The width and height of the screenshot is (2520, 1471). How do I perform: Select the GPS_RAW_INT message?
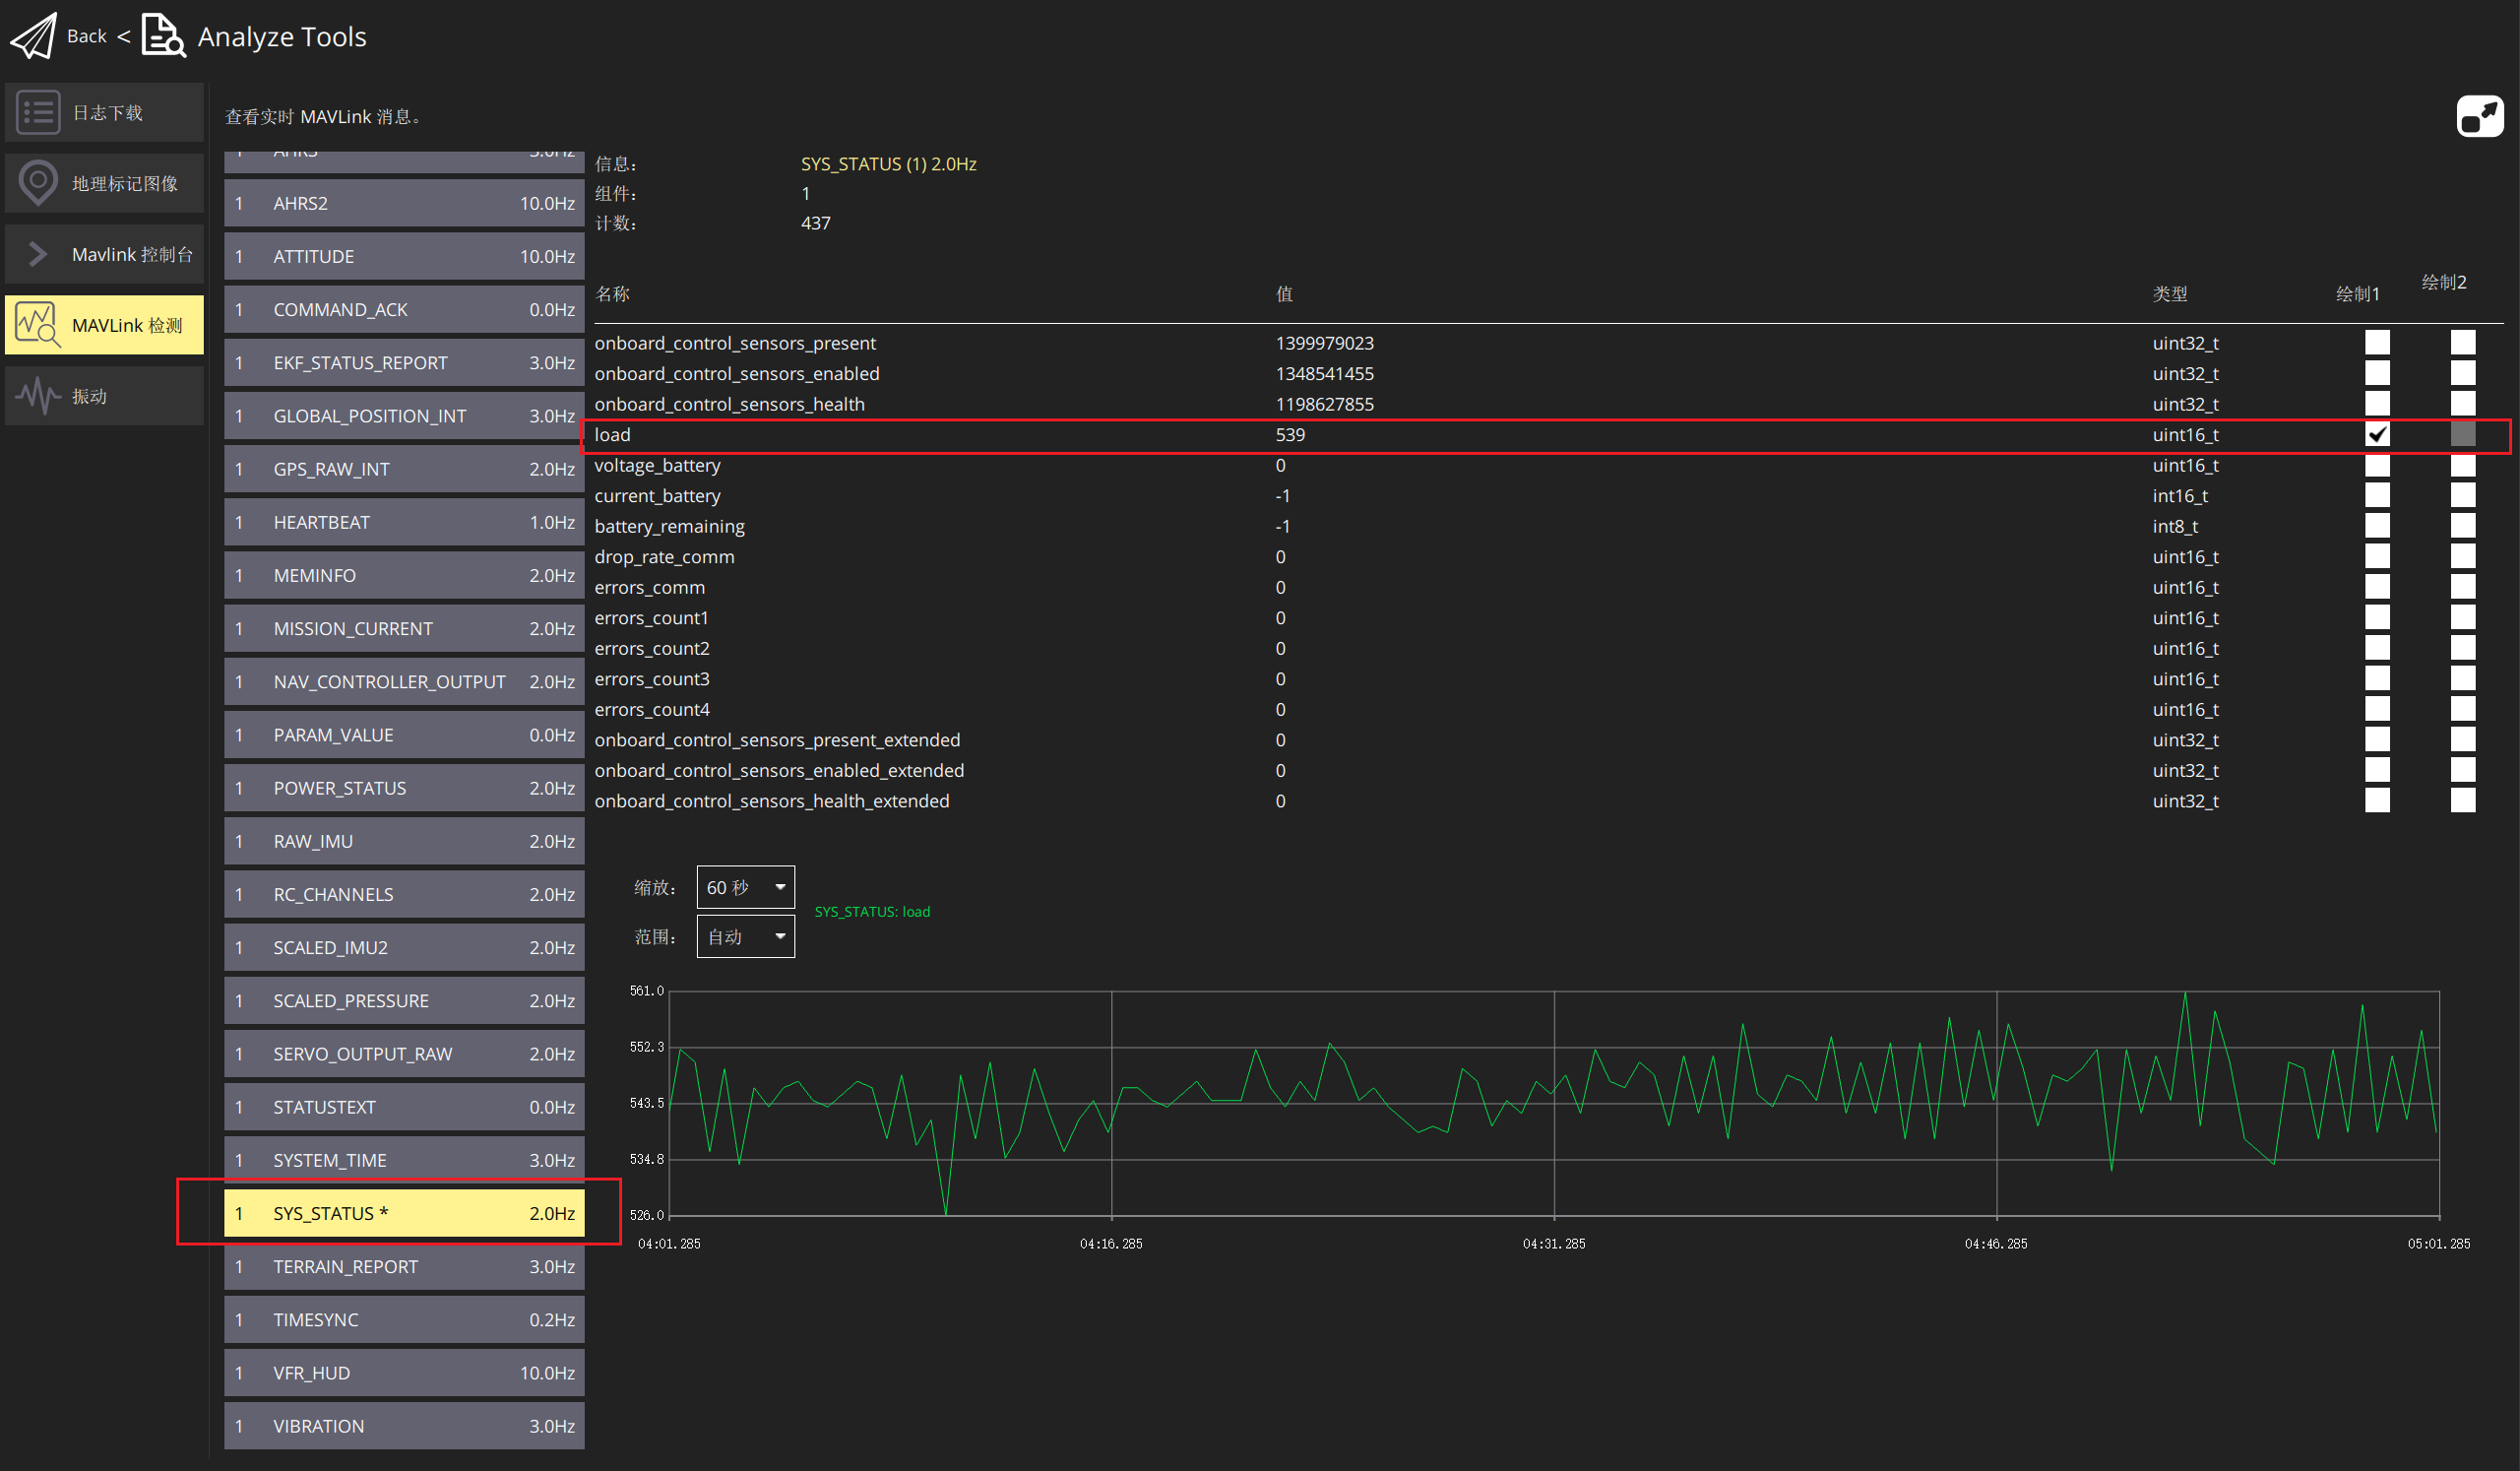[404, 469]
